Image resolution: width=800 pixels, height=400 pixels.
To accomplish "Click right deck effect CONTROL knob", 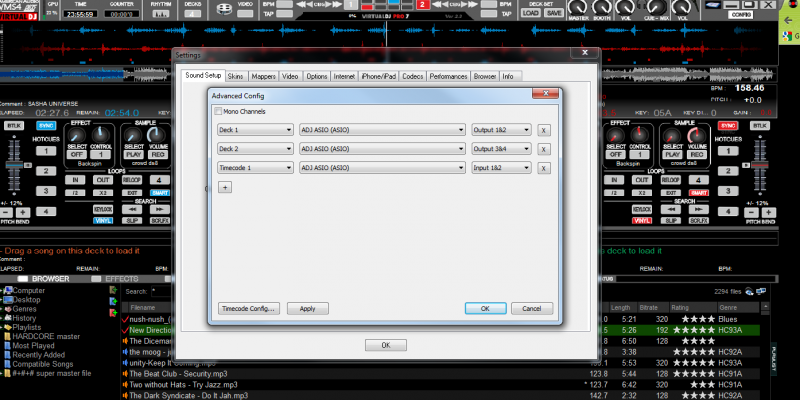I will click(x=640, y=135).
